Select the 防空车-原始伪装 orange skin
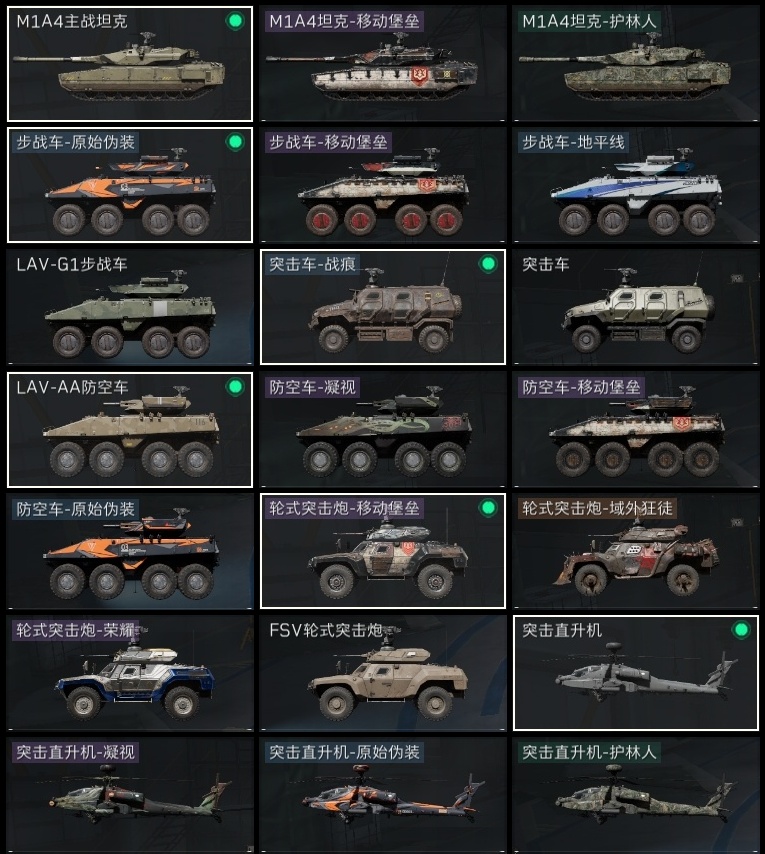The height and width of the screenshot is (854, 765). [130, 551]
